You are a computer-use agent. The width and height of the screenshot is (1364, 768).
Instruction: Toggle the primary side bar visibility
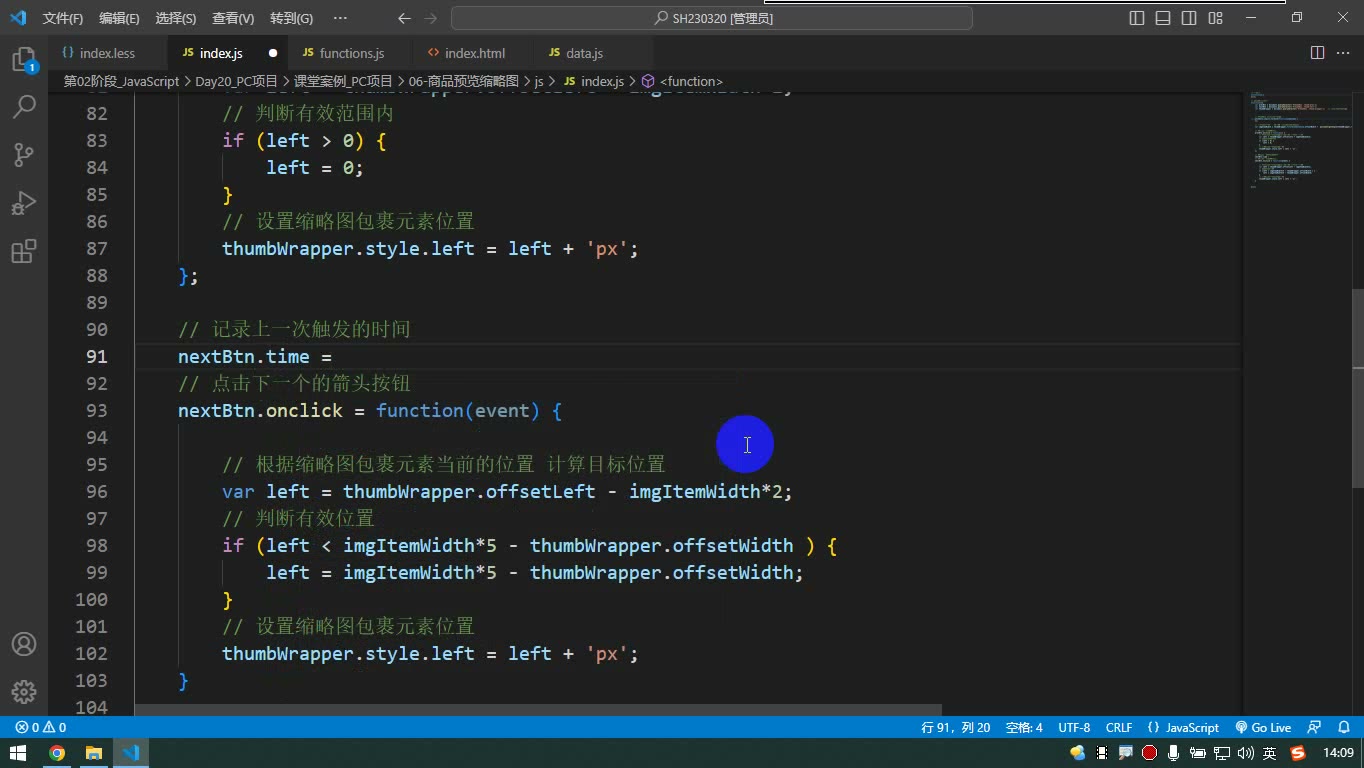[x=1137, y=18]
